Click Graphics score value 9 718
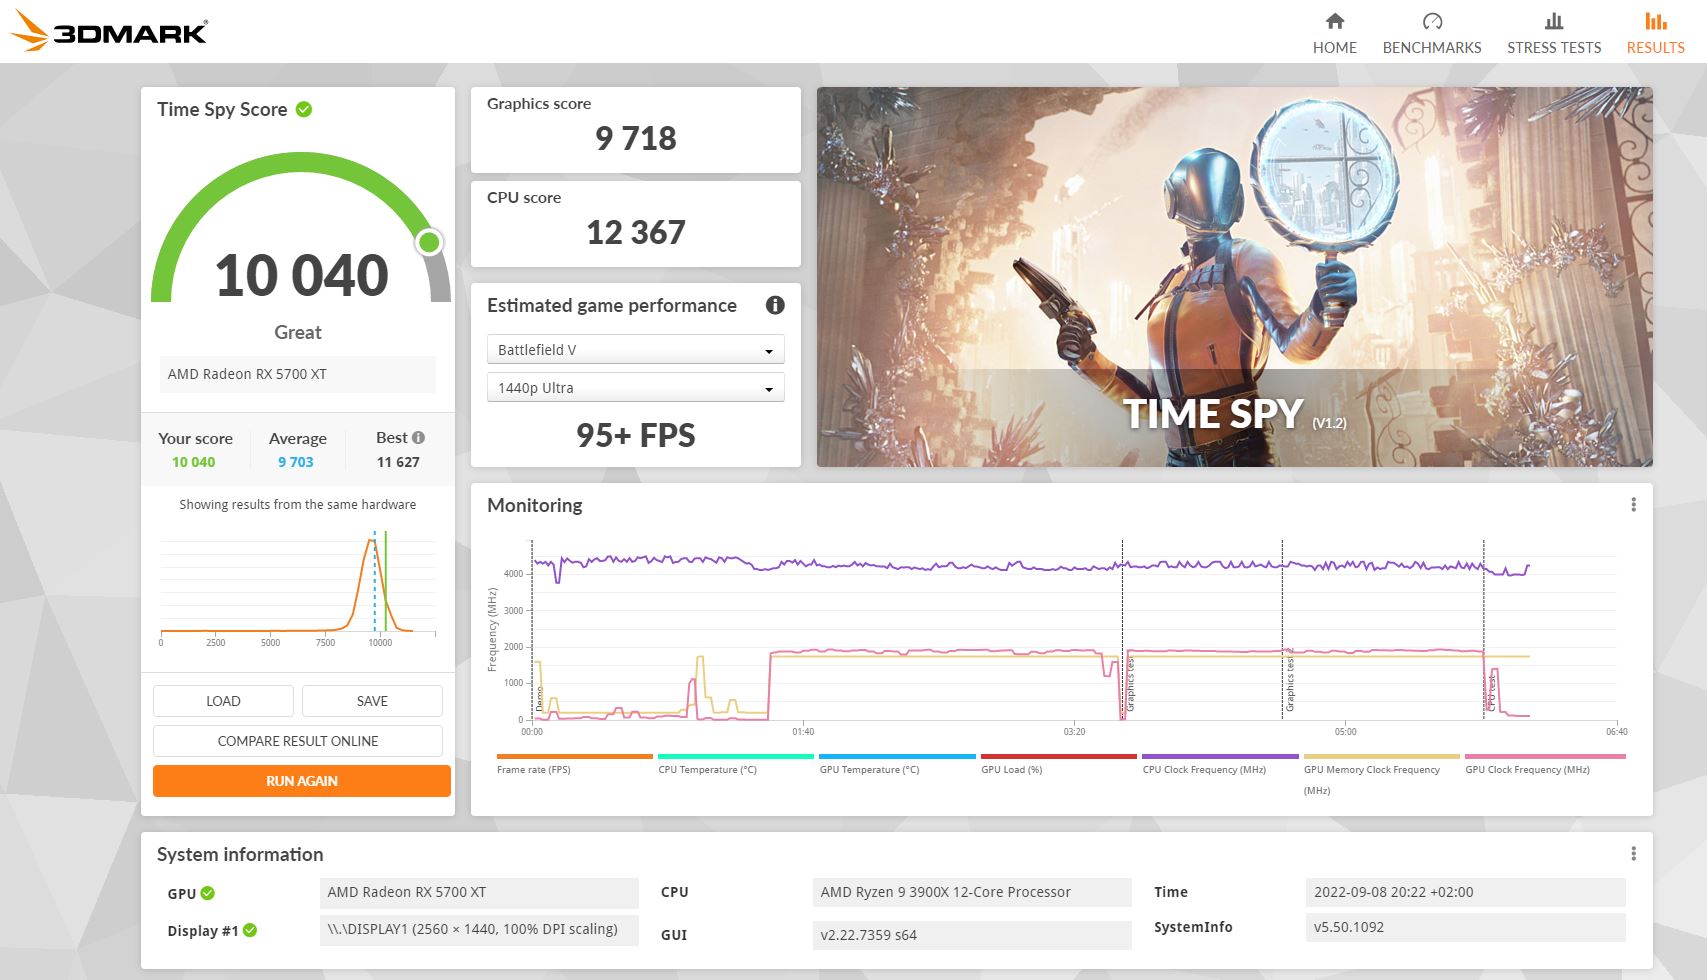1707x980 pixels. pos(636,138)
